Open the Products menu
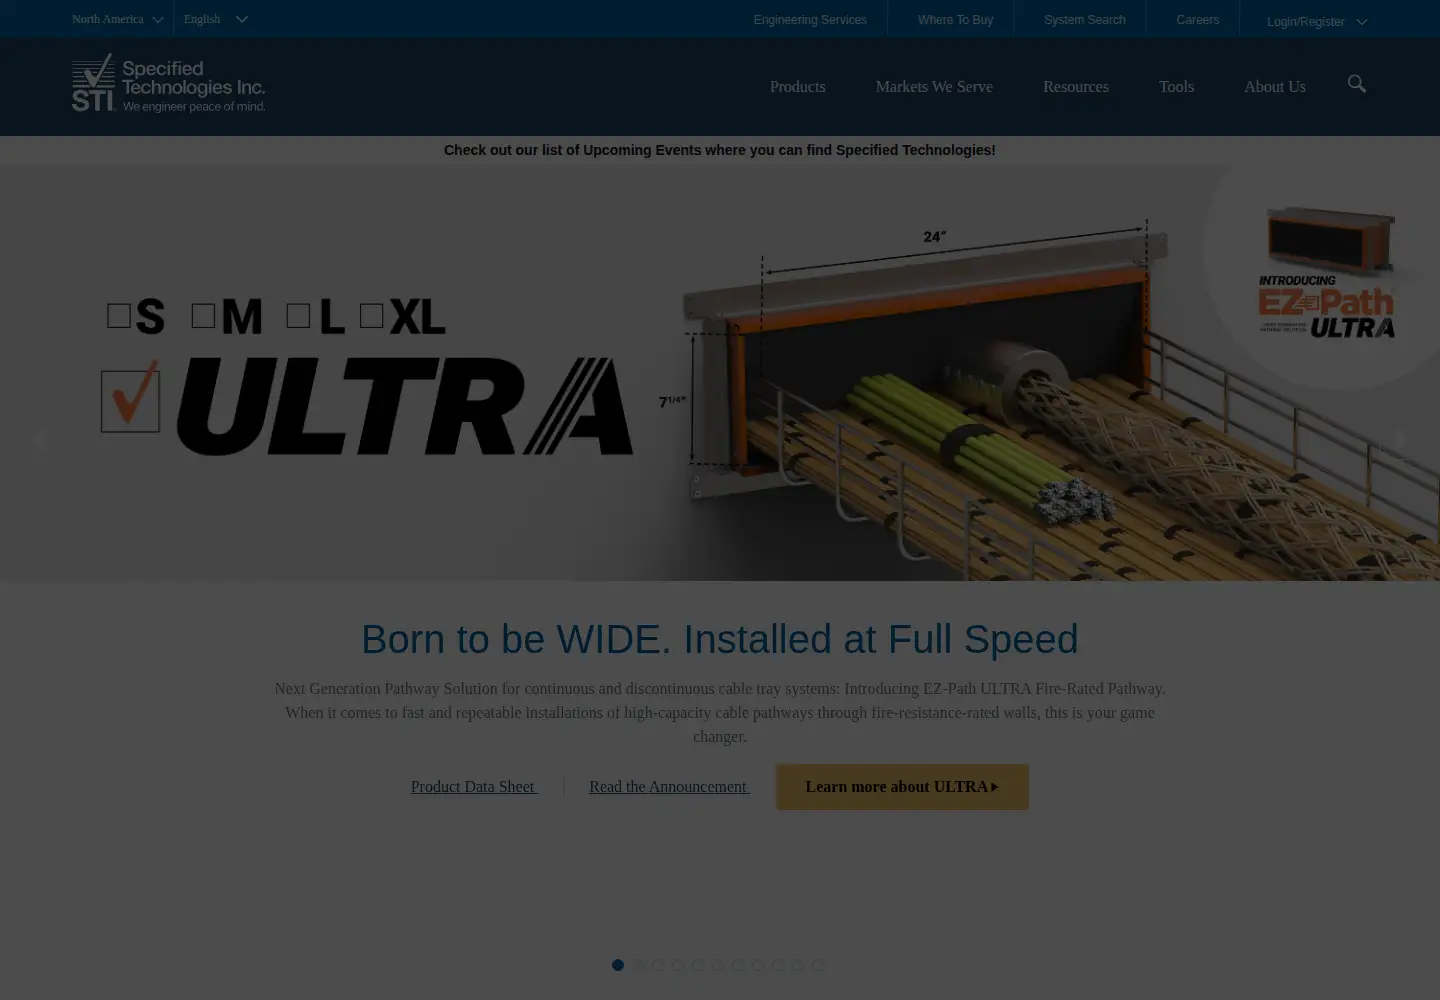Screen dimensions: 1440x1000 pyautogui.click(x=798, y=87)
